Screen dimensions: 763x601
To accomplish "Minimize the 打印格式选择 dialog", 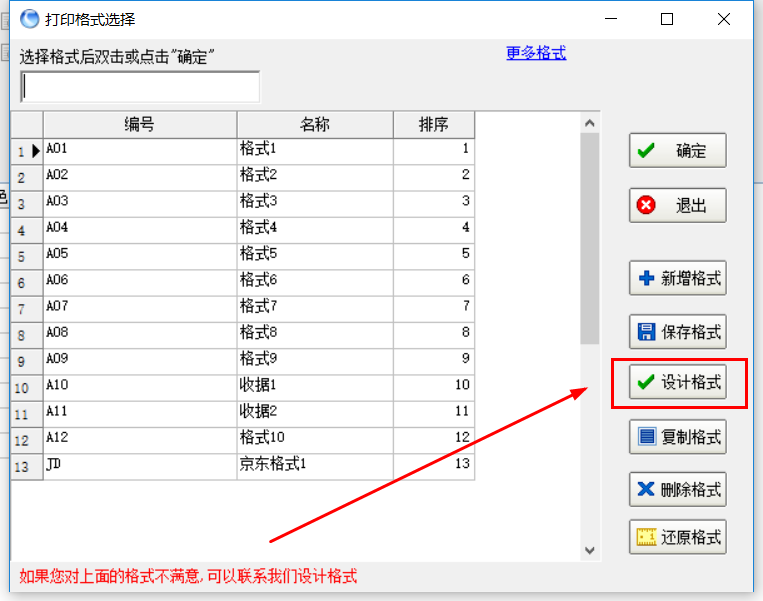I will click(611, 19).
